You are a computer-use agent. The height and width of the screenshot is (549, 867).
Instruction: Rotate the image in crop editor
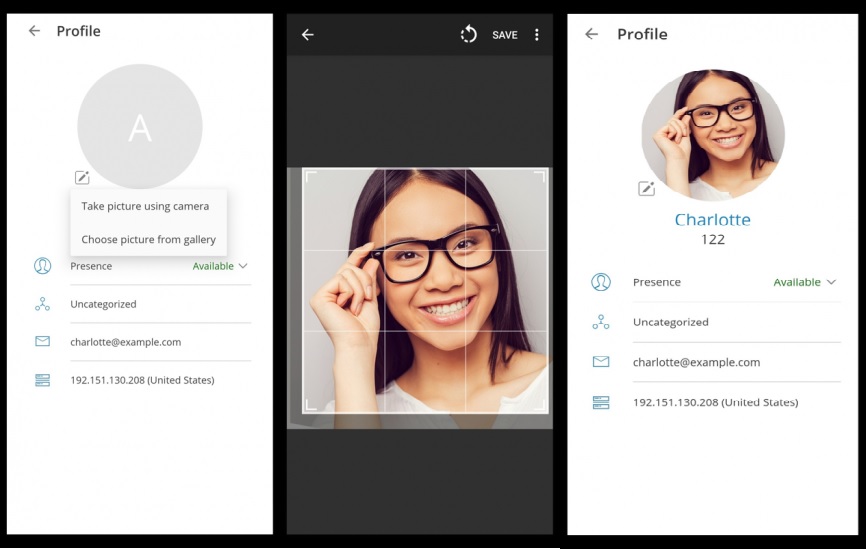tap(468, 34)
